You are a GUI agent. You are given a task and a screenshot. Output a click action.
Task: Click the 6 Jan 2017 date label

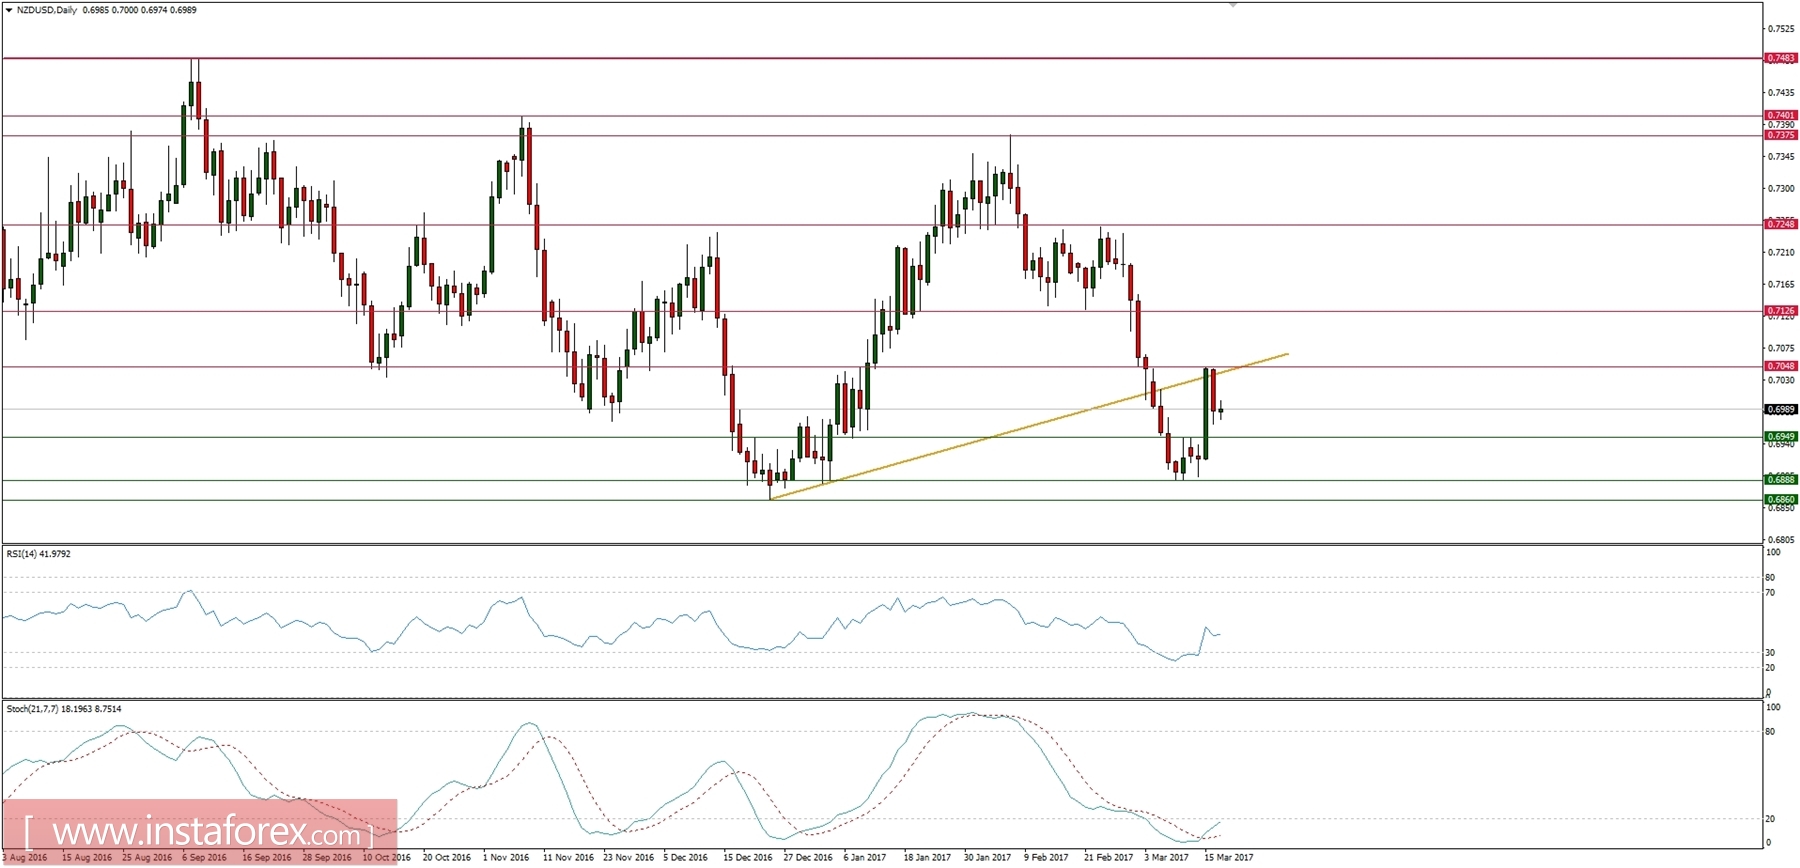(865, 858)
